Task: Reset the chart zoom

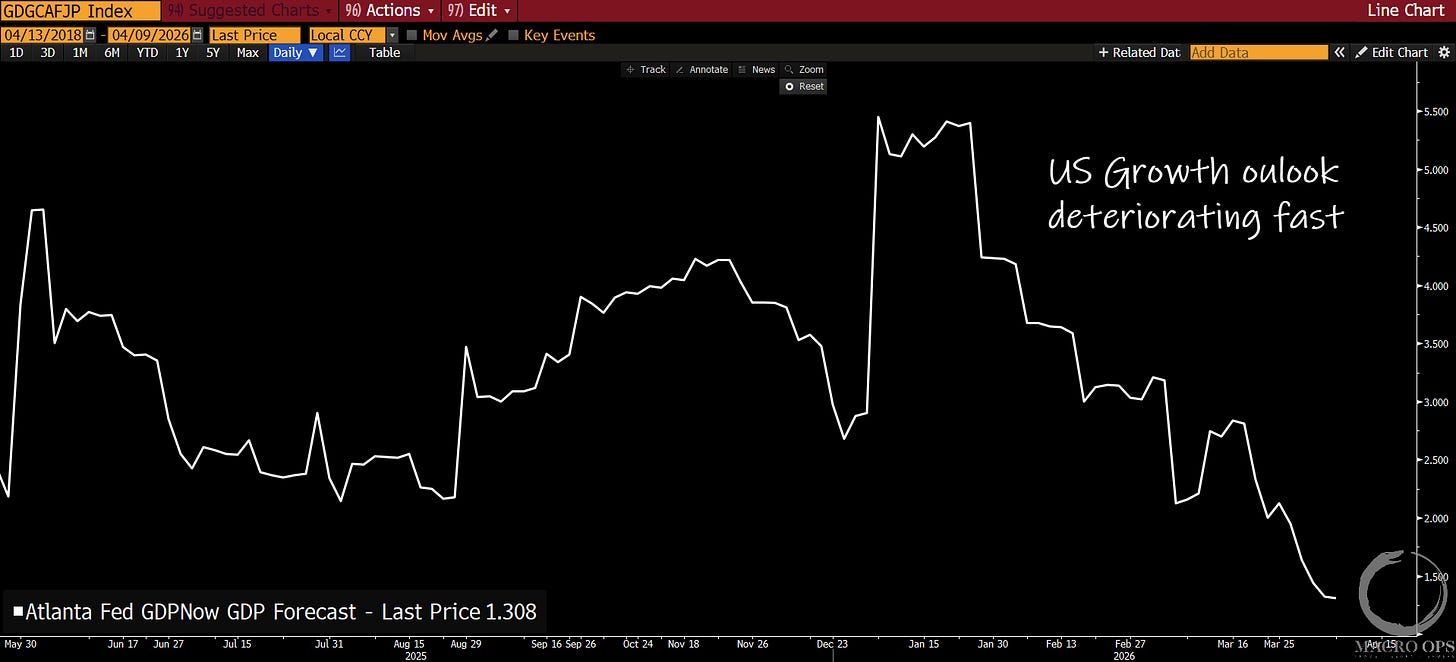Action: pyautogui.click(x=804, y=87)
